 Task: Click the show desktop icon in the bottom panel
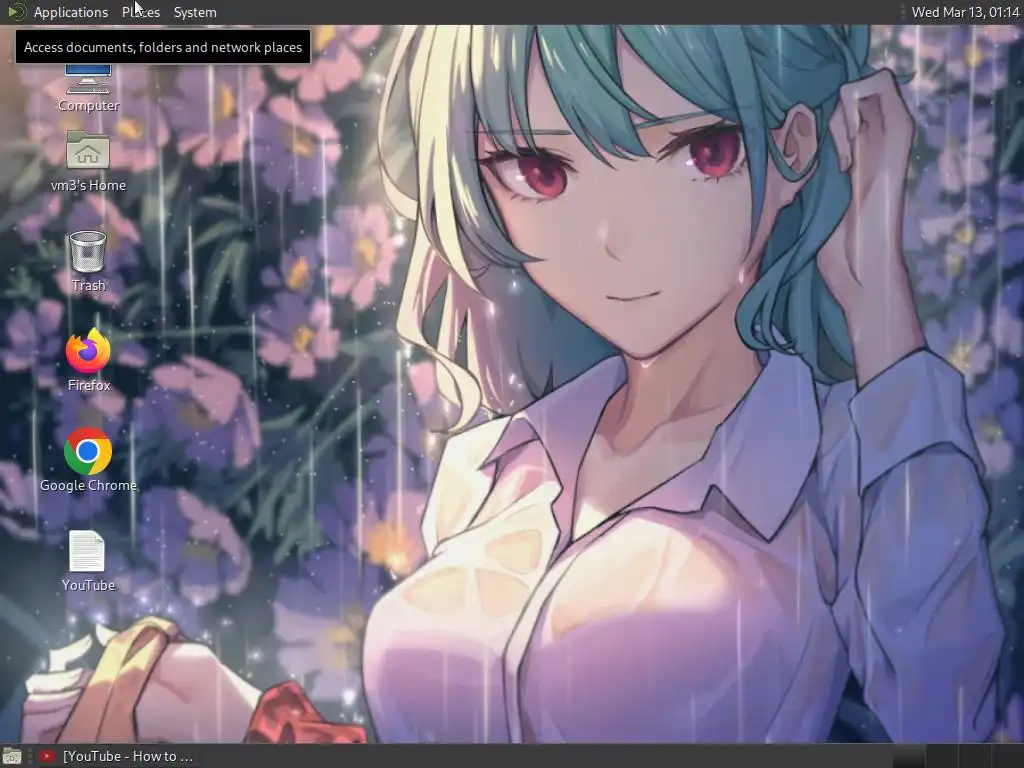pyautogui.click(x=12, y=756)
